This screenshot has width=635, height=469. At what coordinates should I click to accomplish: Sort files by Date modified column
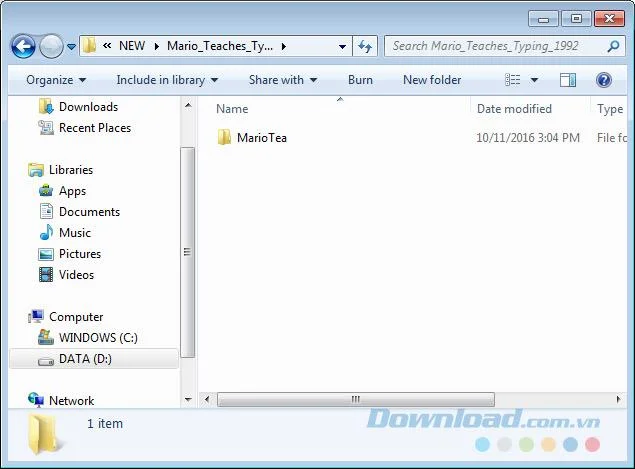pyautogui.click(x=514, y=109)
